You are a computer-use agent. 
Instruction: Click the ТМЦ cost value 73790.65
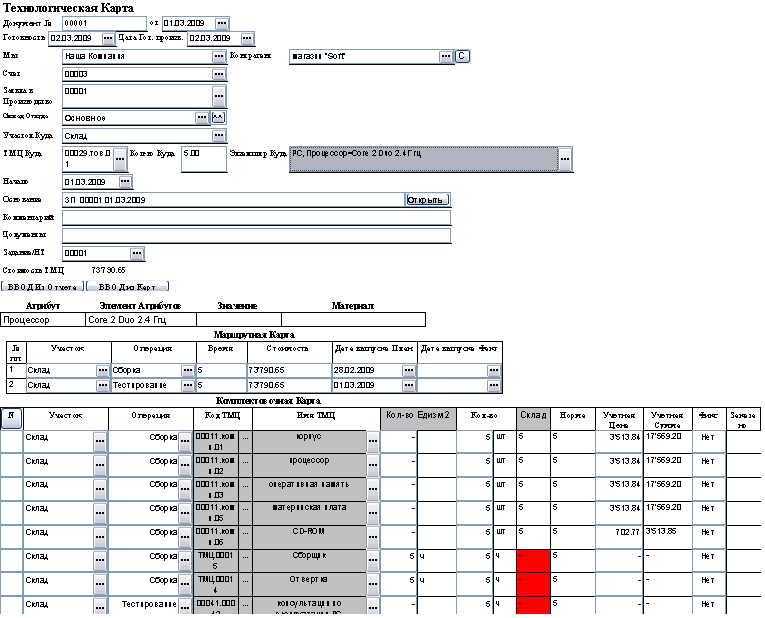[x=108, y=270]
